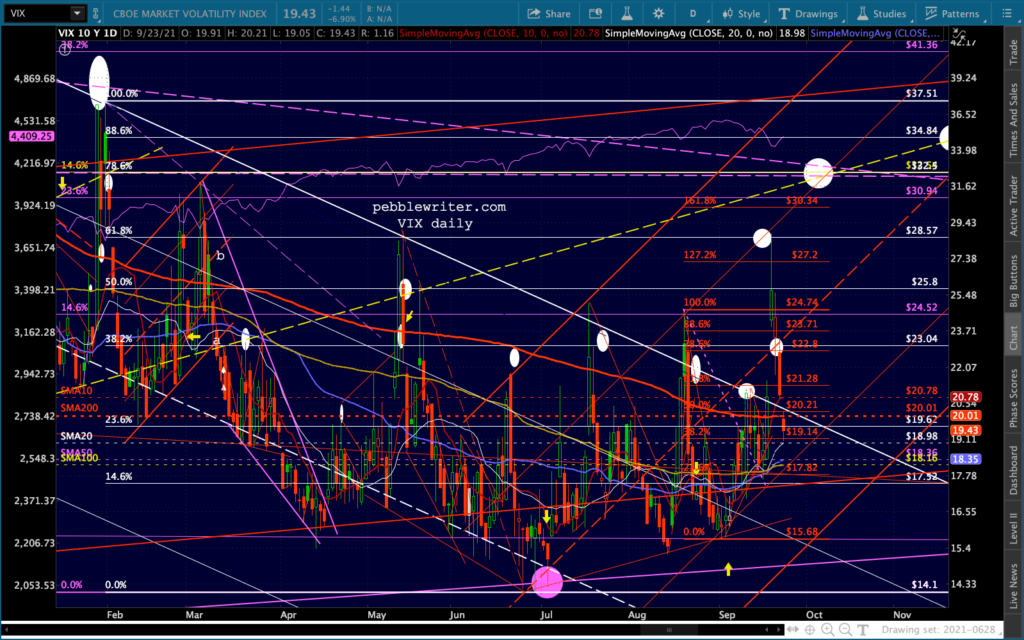Open the Studies menu
This screenshot has width=1024, height=640.
tap(882, 14)
